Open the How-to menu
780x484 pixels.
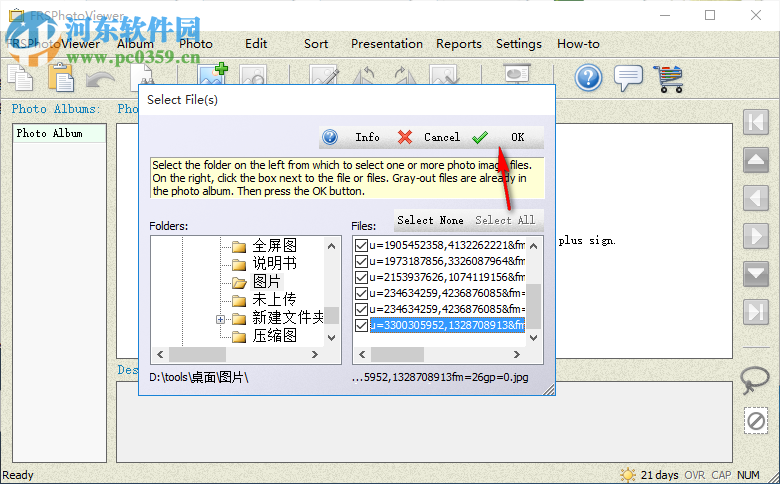pos(578,44)
